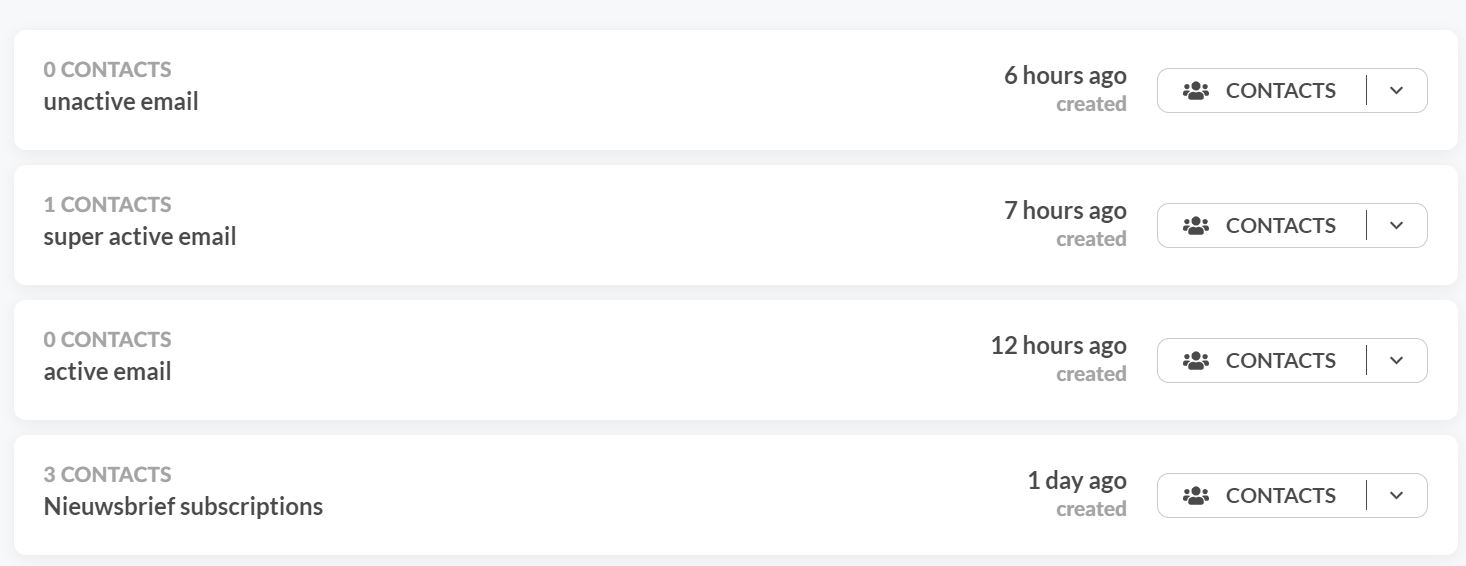
Task: Expand dropdown arrow for unactive email
Action: [x=1397, y=91]
